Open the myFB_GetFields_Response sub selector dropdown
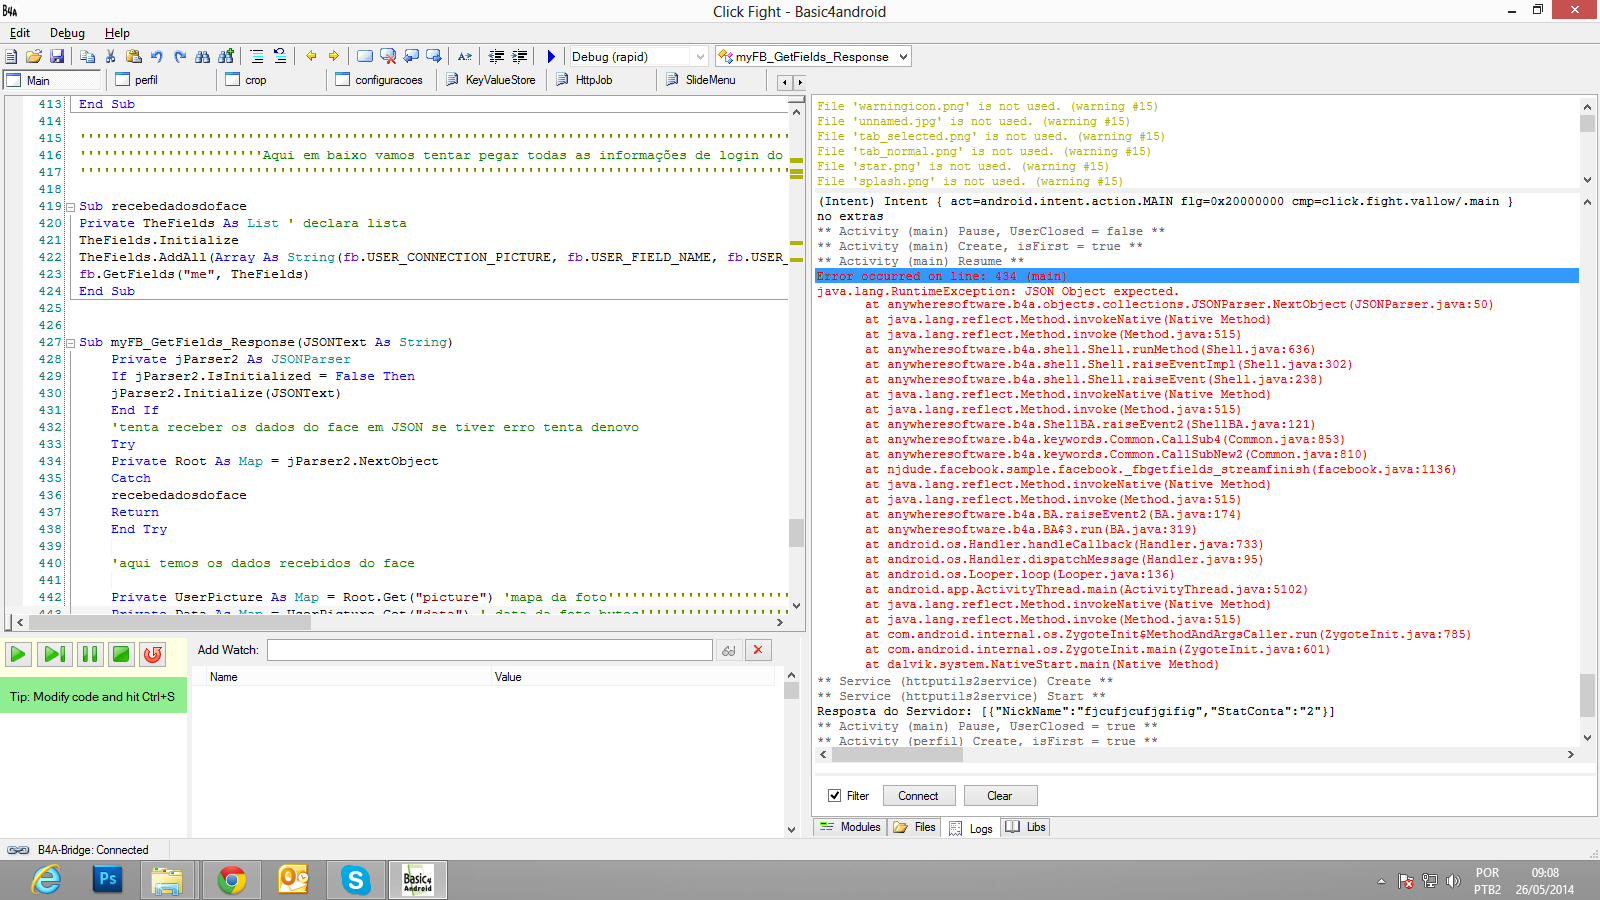 click(x=903, y=57)
